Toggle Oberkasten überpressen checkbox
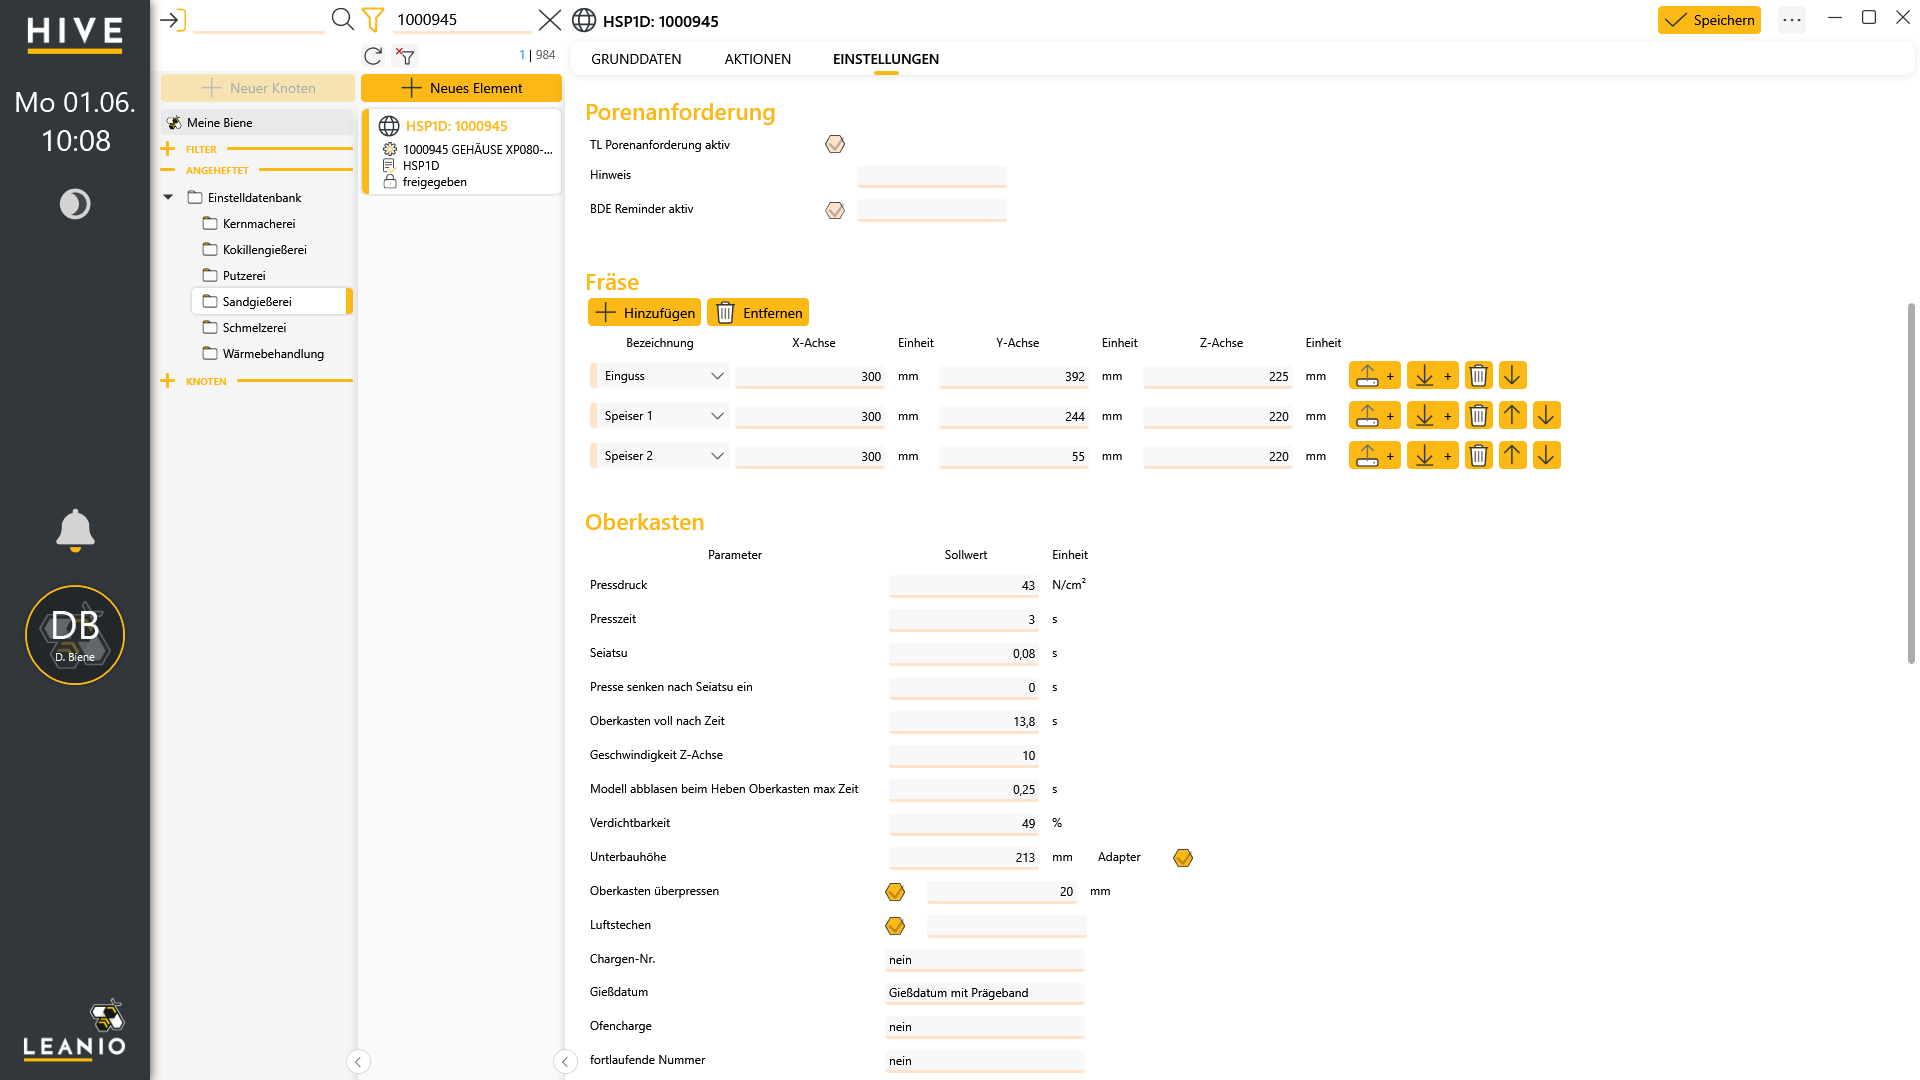 pos(895,892)
